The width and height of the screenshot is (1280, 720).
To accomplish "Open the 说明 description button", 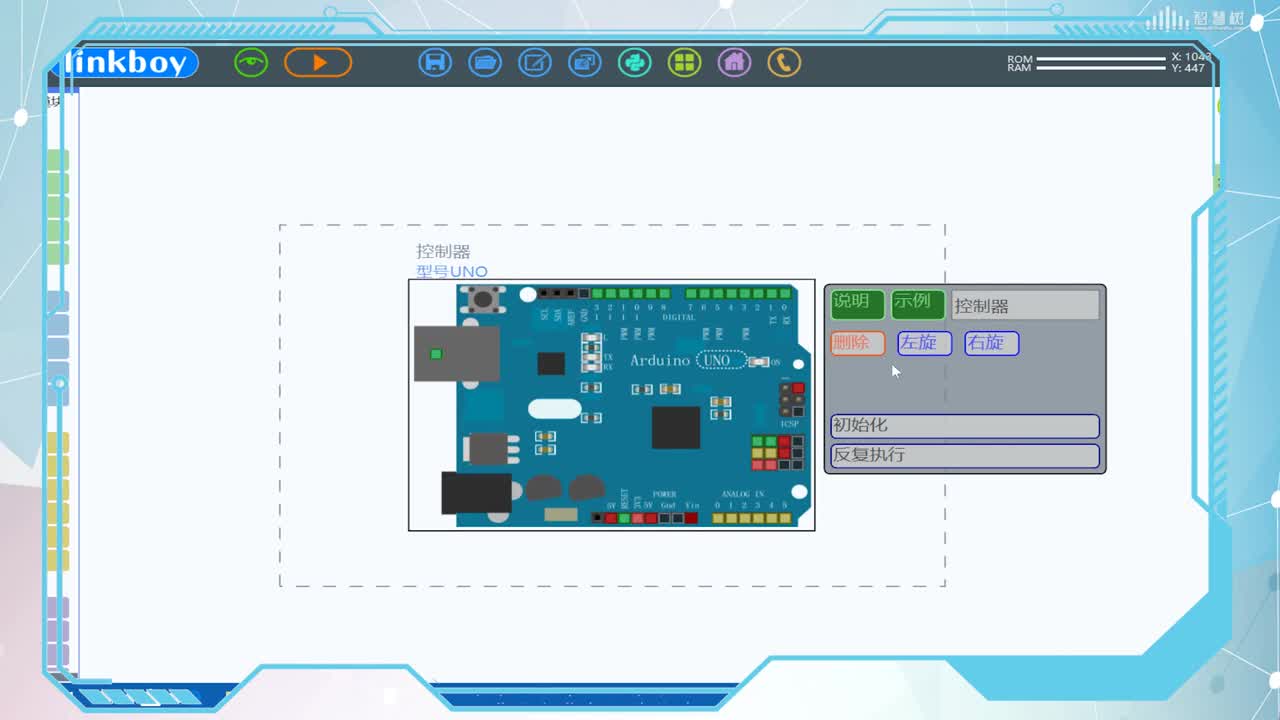I will pos(857,304).
